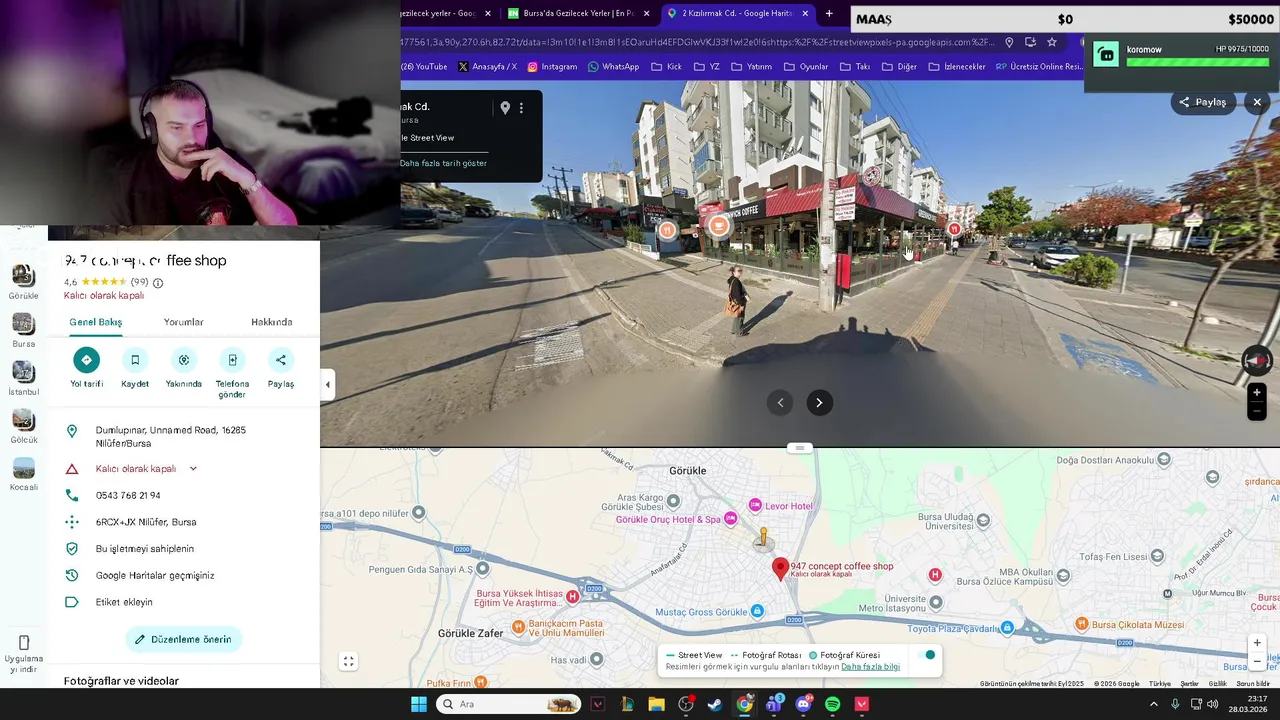This screenshot has height=720, width=1280.
Task: Toggle the Street View layer switch
Action: coord(927,655)
